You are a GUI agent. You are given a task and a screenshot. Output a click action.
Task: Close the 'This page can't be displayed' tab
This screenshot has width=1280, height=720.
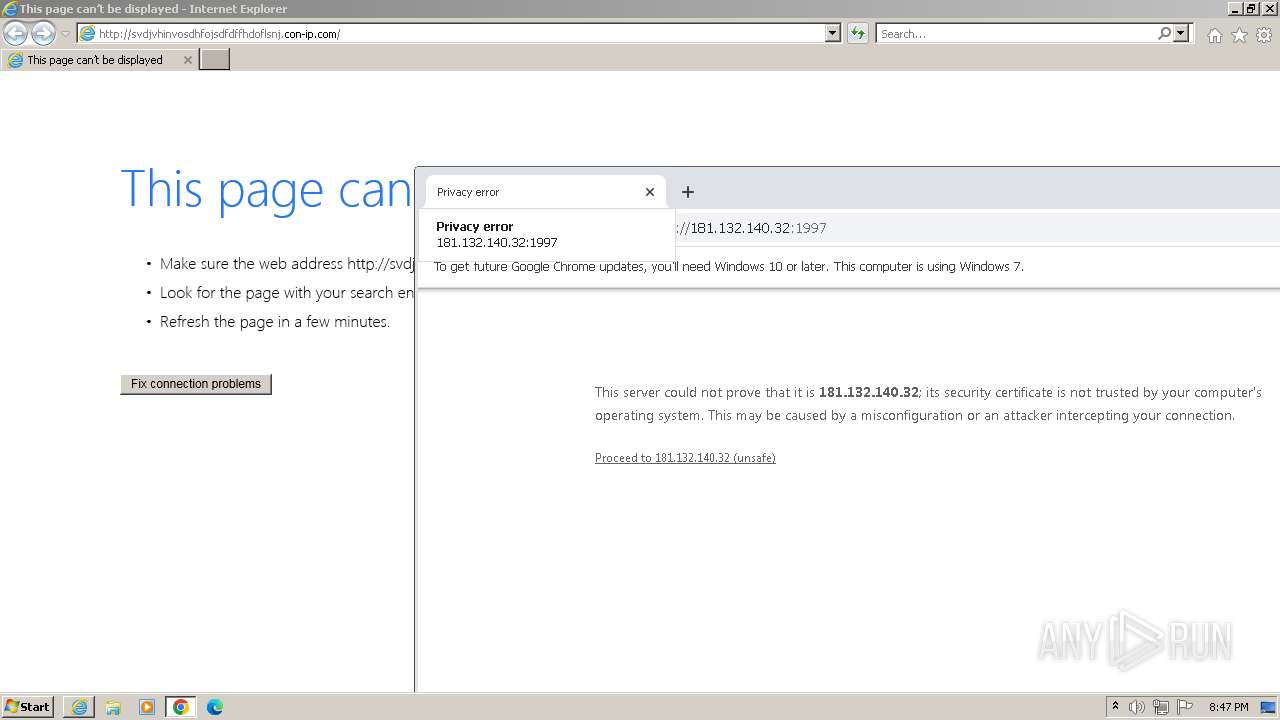[187, 60]
